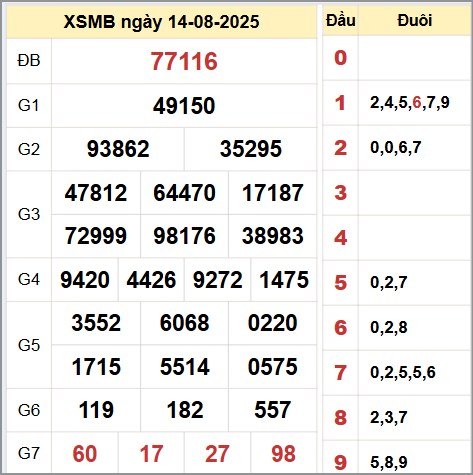Click head digit 3 in Đầu column
The image size is (473, 475).
click(340, 193)
